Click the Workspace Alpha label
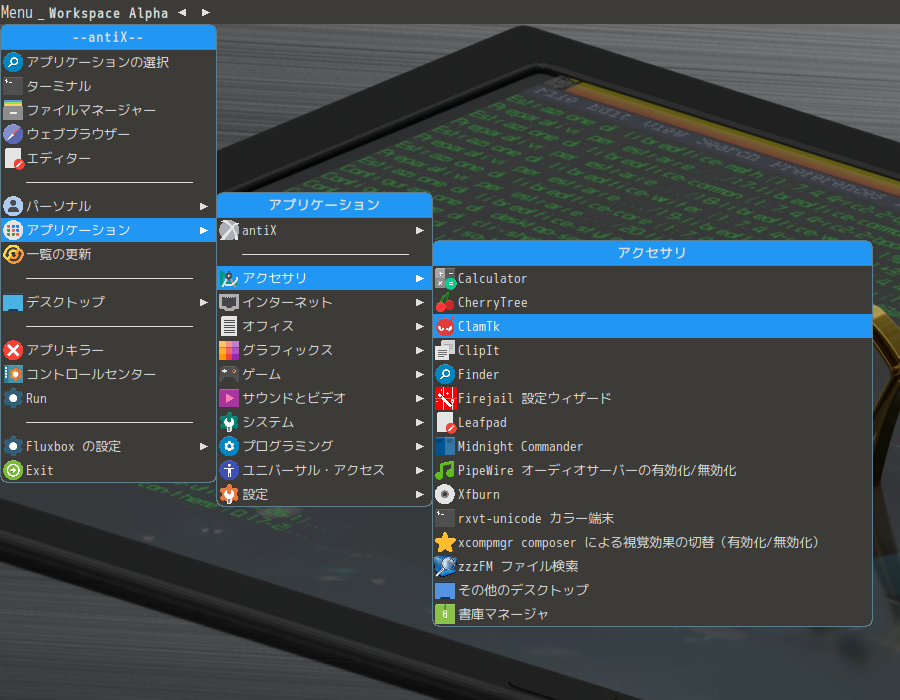Viewport: 900px width, 700px height. 108,13
